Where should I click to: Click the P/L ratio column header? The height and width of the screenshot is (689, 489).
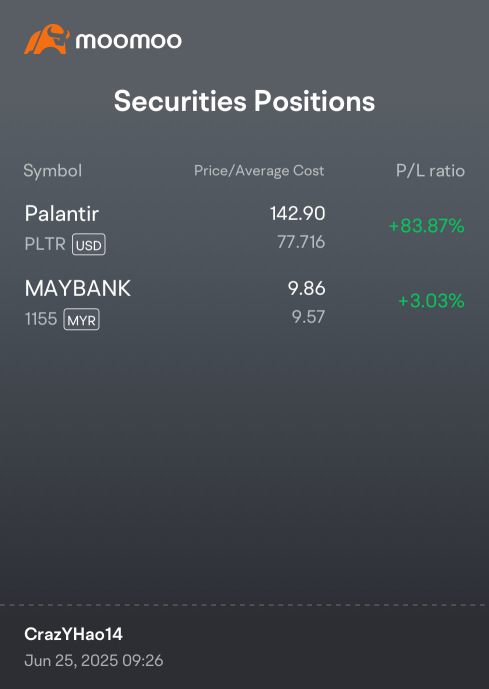(430, 170)
